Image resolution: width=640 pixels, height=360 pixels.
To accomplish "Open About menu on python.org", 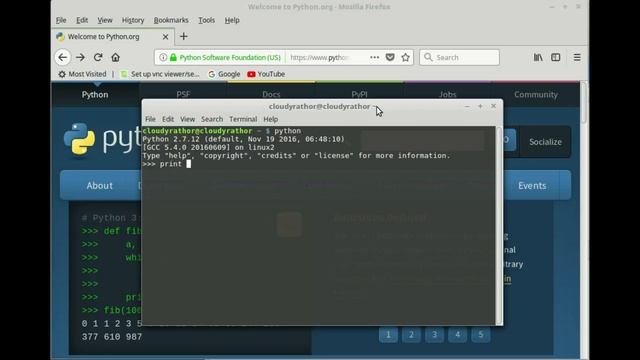I will (100, 186).
